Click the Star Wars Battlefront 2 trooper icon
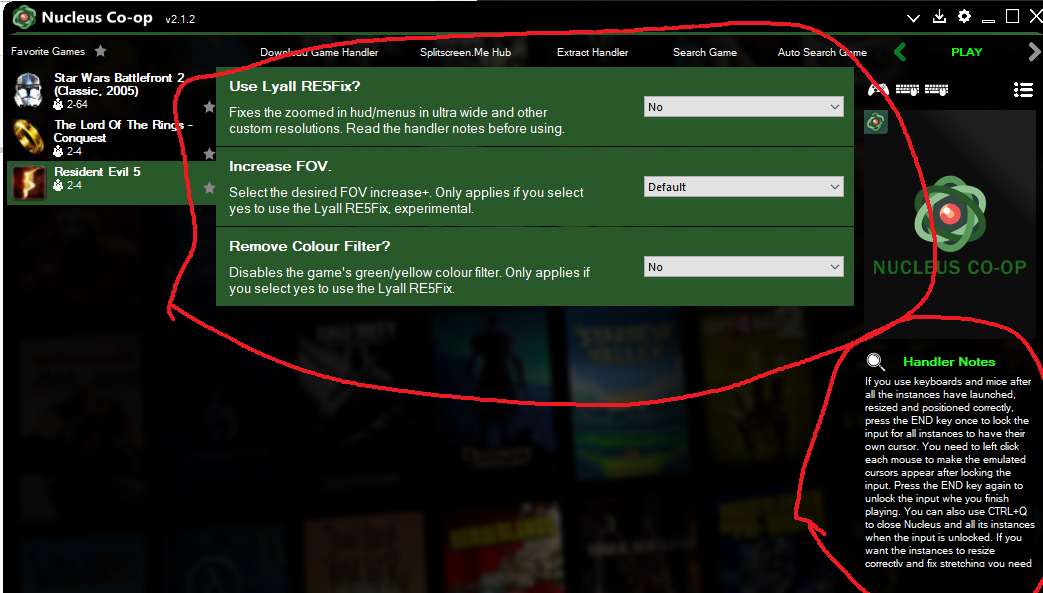Image resolution: width=1043 pixels, height=593 pixels. click(x=29, y=91)
